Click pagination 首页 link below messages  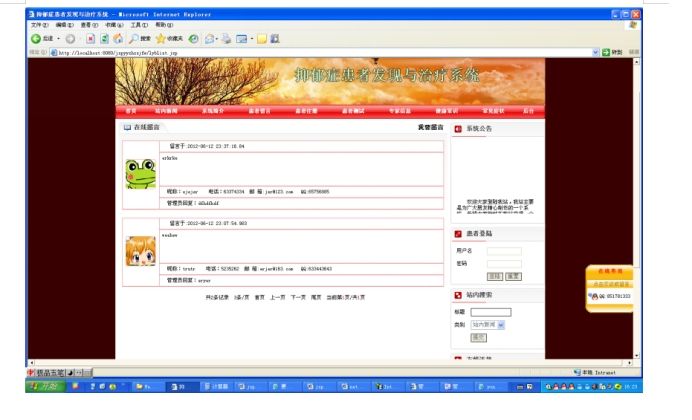260,298
